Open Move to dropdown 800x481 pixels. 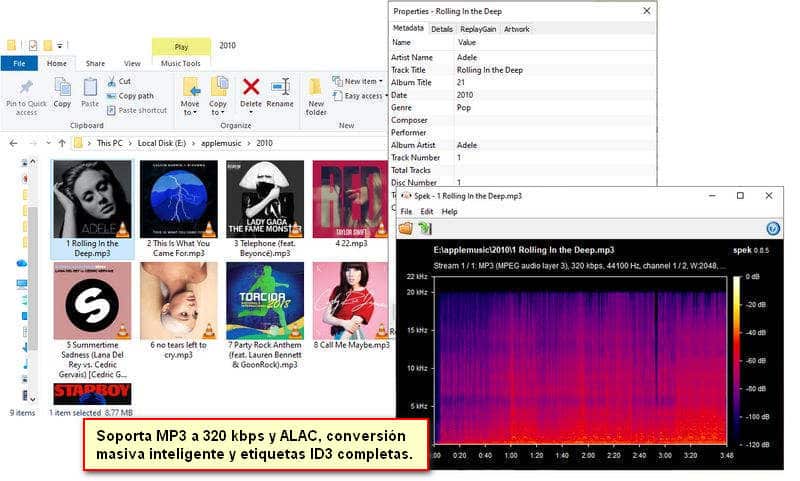click(190, 108)
